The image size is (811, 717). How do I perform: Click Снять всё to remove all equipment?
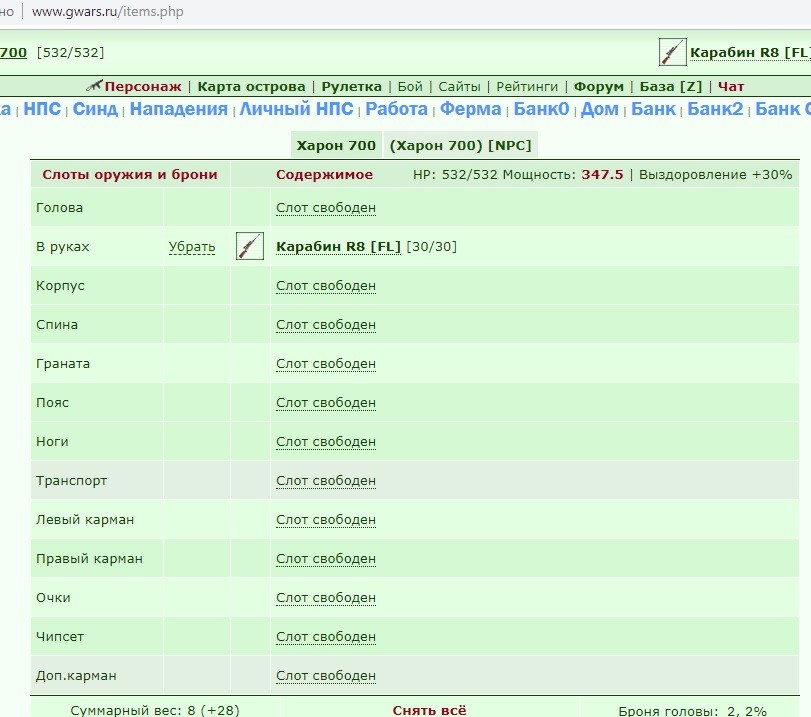429,710
